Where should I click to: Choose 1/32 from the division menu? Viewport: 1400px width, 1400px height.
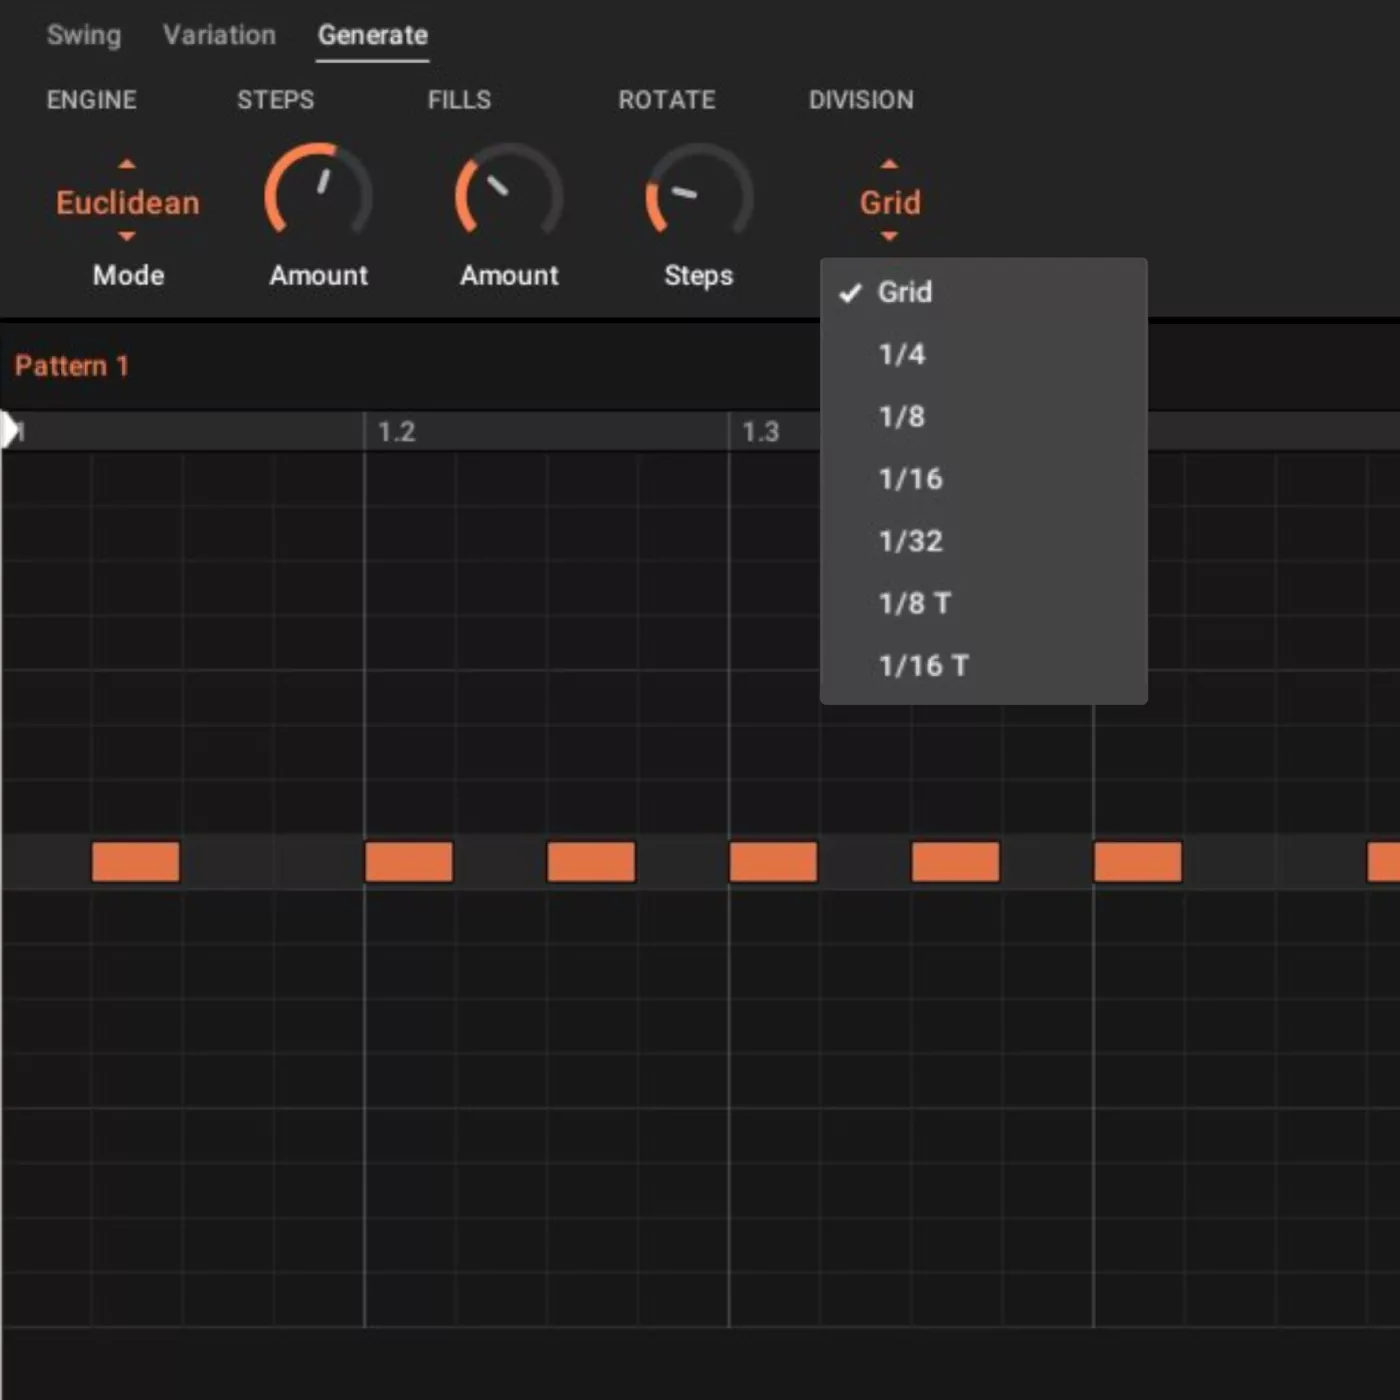[x=984, y=541]
